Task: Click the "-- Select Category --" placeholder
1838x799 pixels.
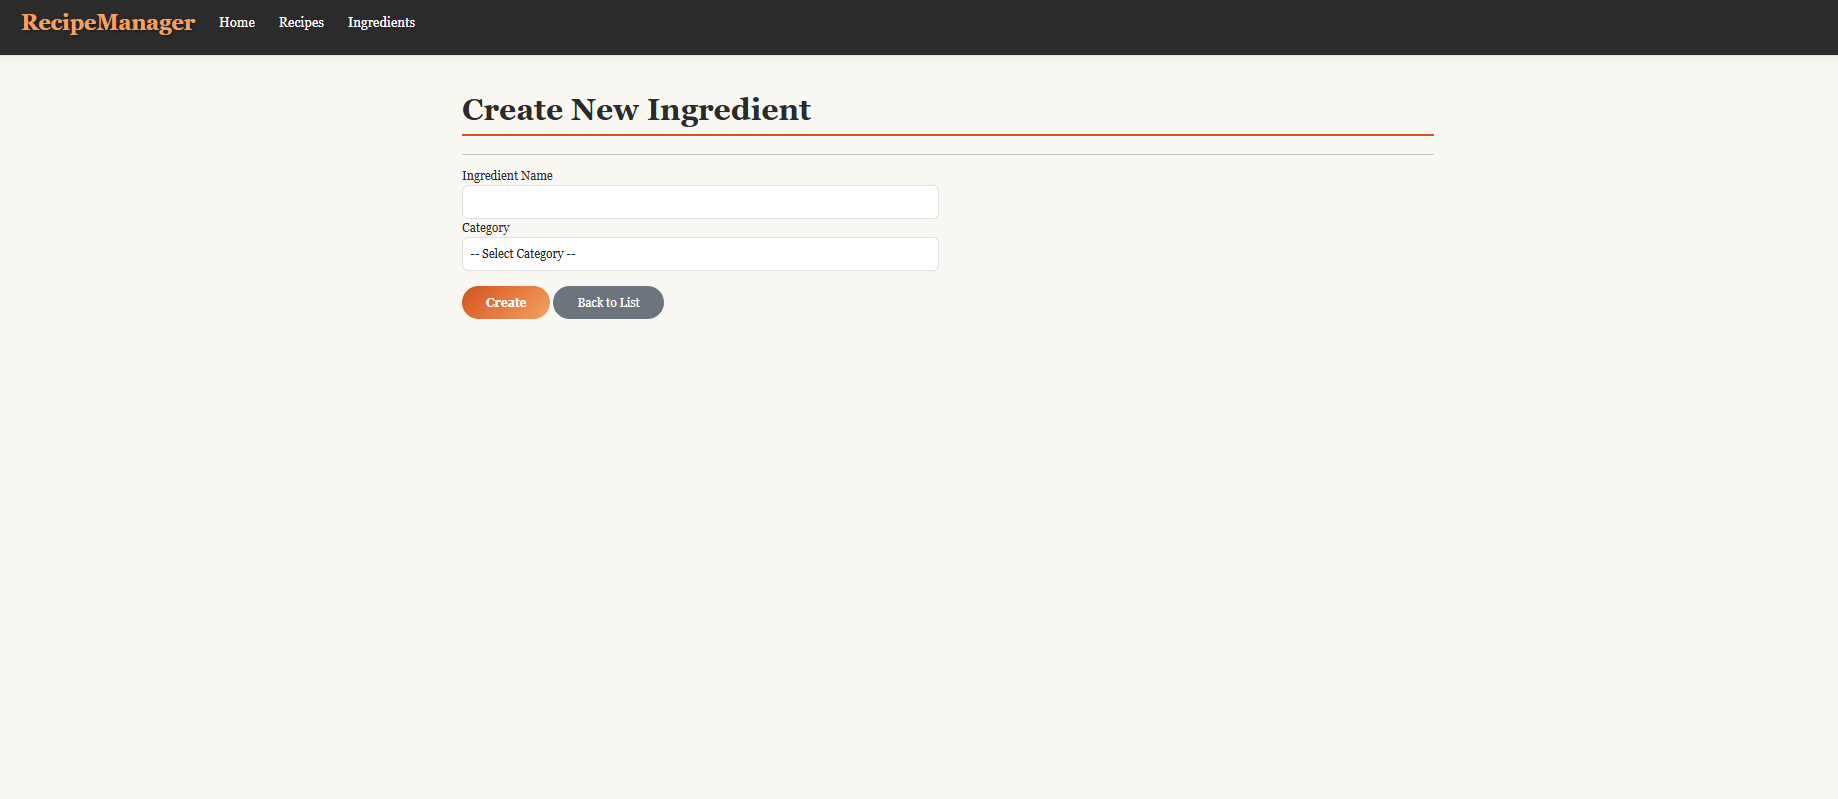Action: click(523, 254)
